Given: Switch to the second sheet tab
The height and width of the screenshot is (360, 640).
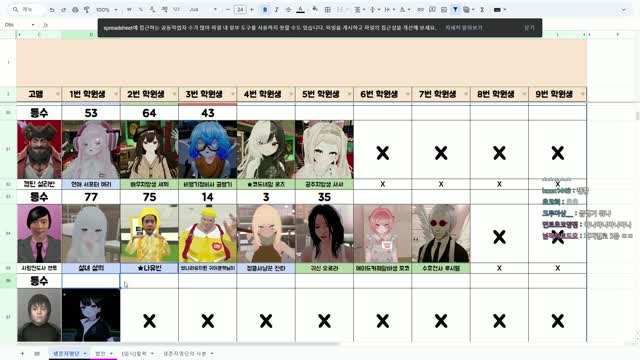Looking at the screenshot, I should (x=104, y=353).
